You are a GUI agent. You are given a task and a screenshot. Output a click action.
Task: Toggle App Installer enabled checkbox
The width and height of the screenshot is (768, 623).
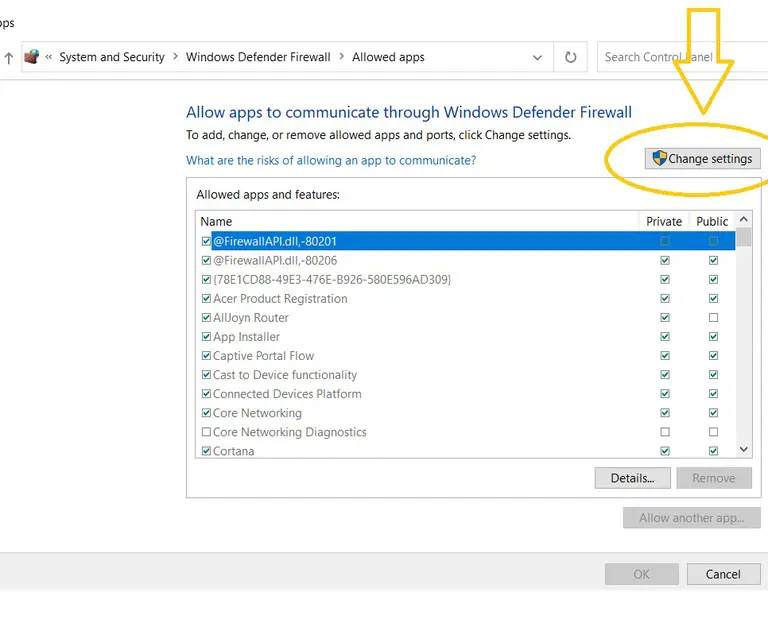(x=206, y=336)
